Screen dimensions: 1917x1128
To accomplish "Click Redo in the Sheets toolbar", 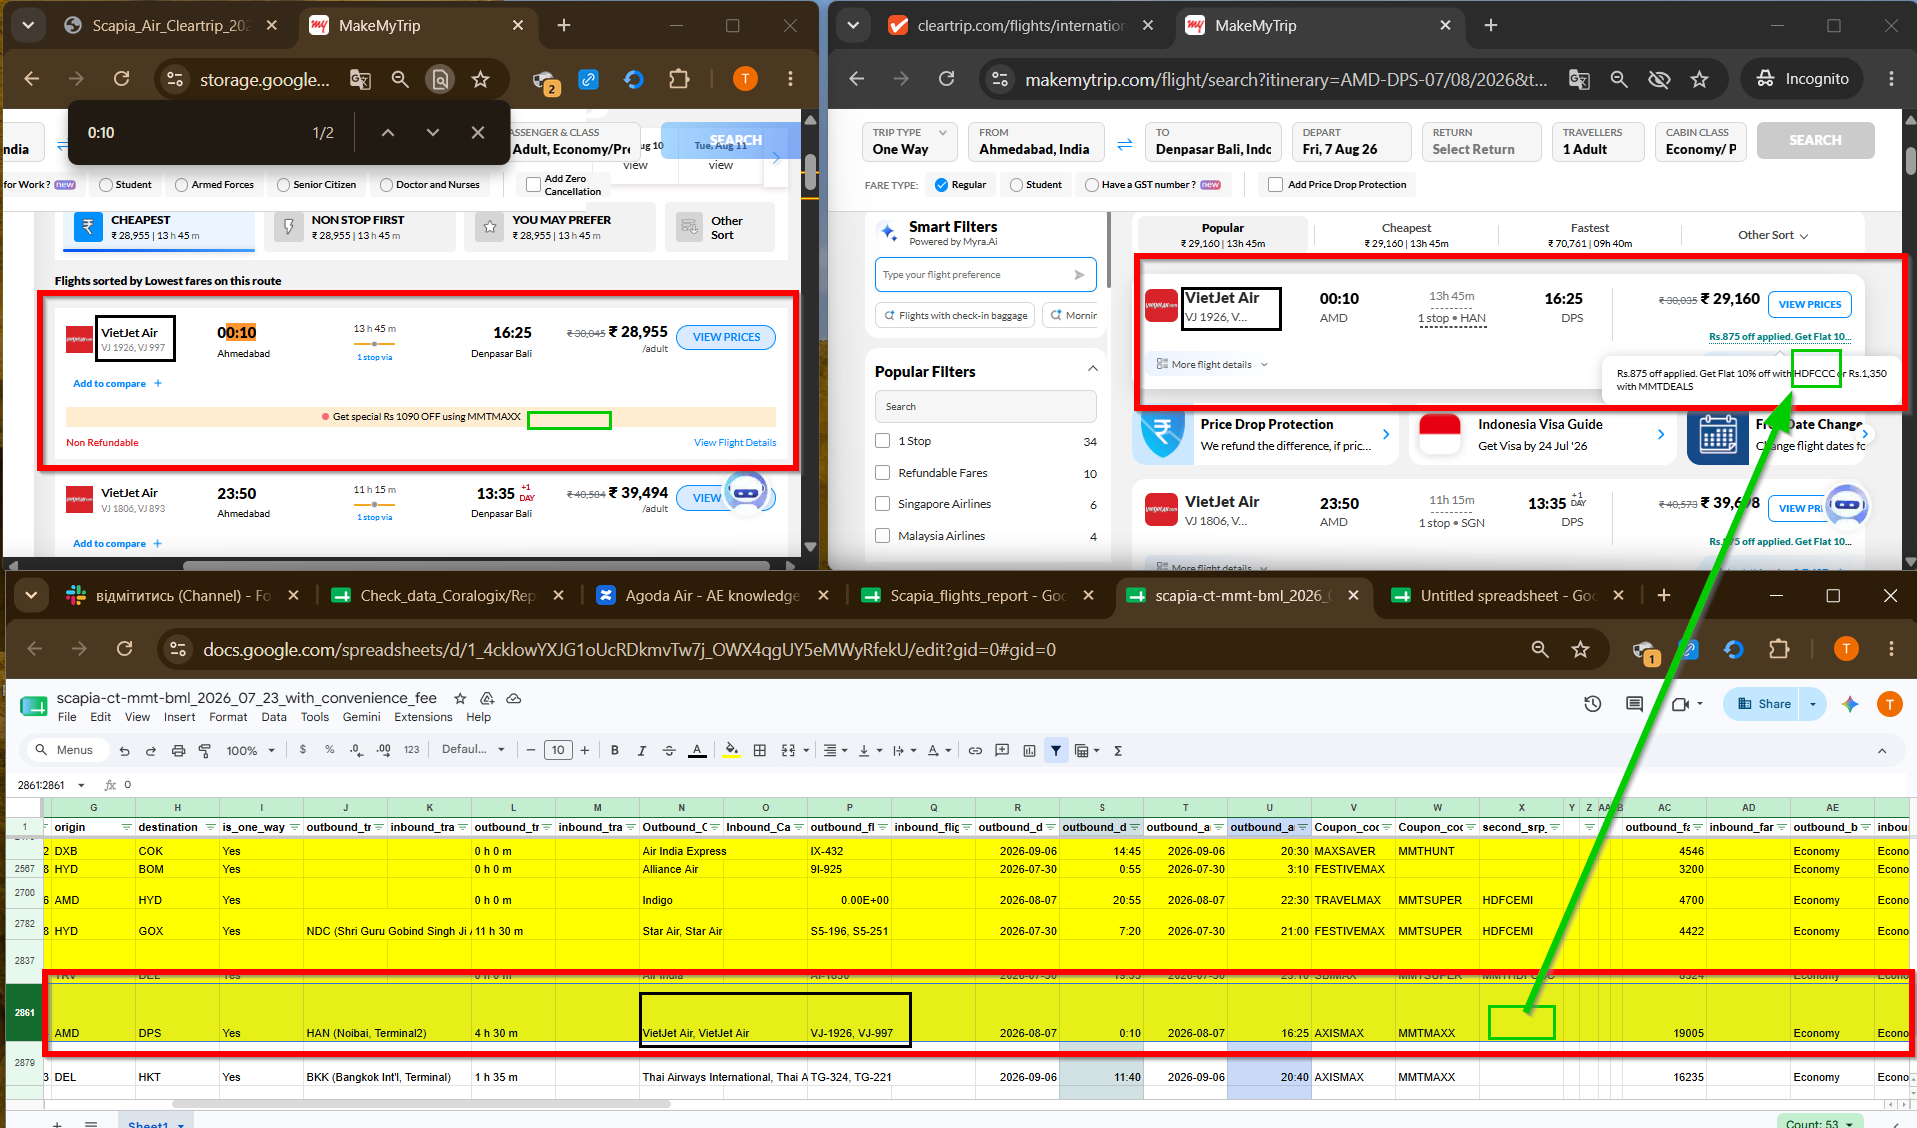I will tap(151, 750).
